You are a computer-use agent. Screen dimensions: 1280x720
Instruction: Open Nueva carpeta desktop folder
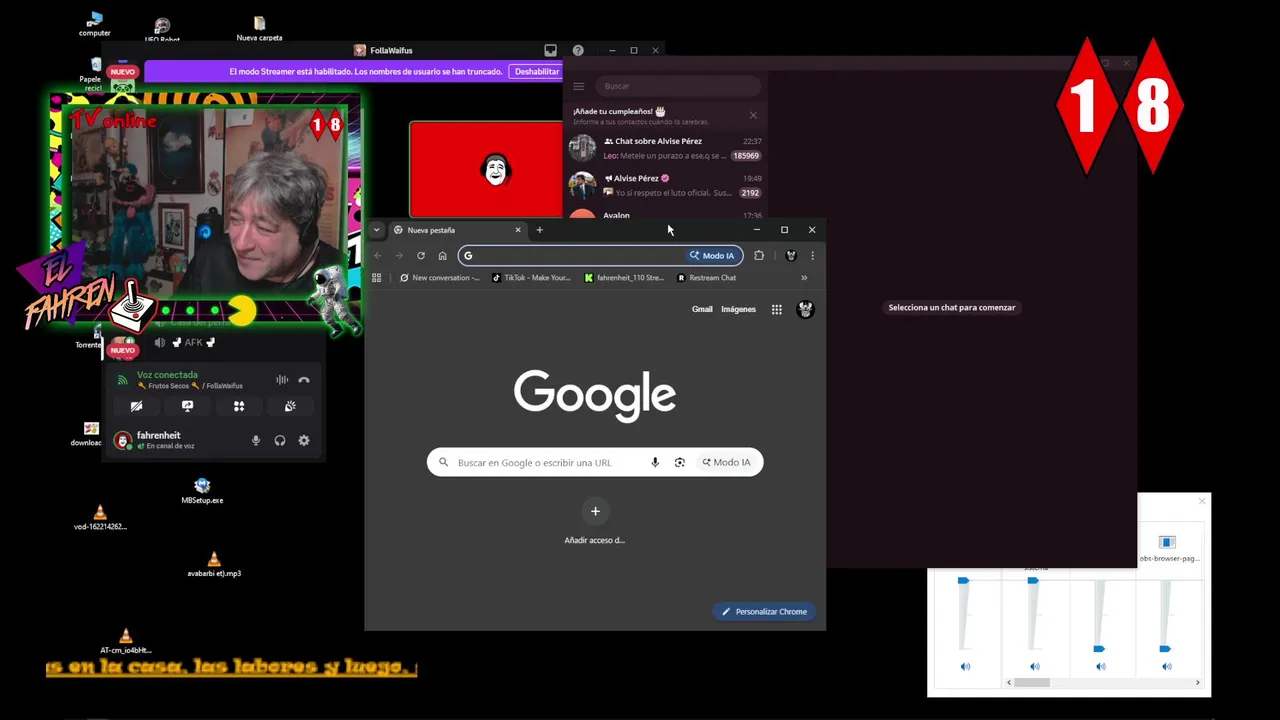tap(259, 28)
